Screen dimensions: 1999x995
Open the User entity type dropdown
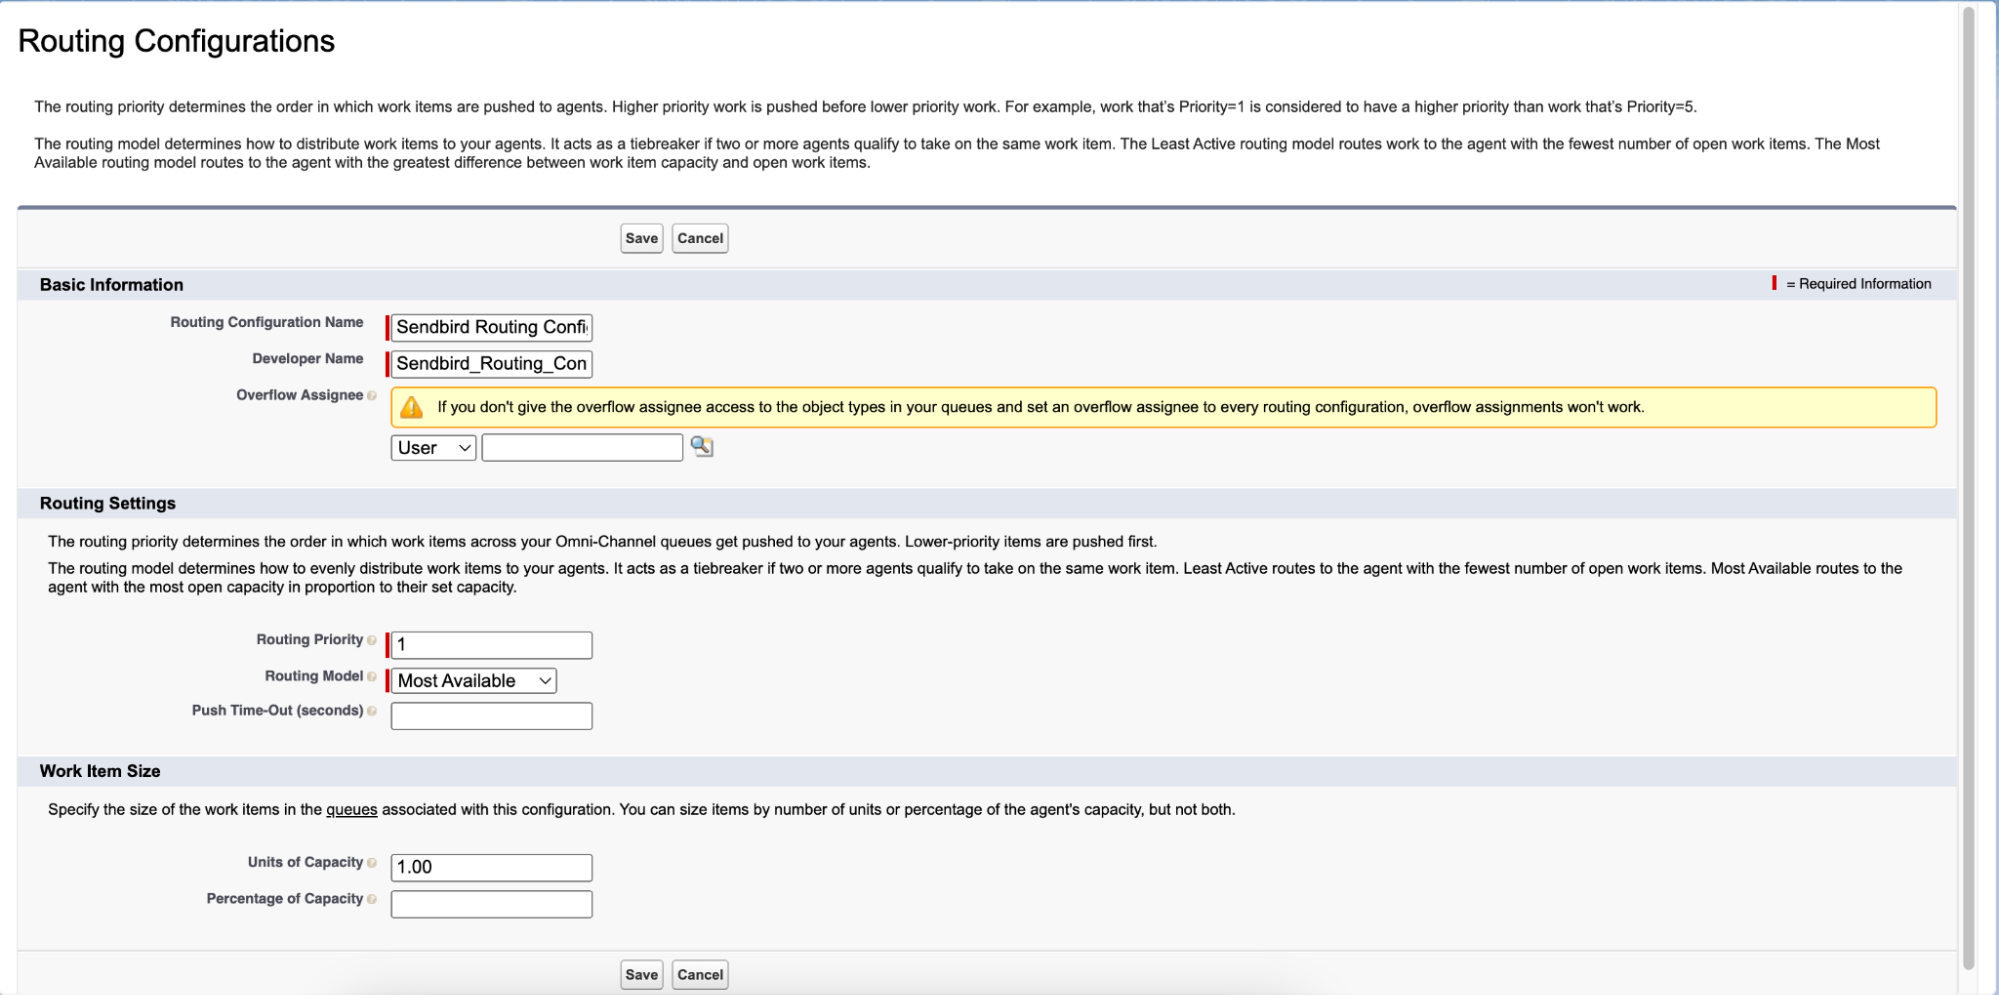coord(432,447)
